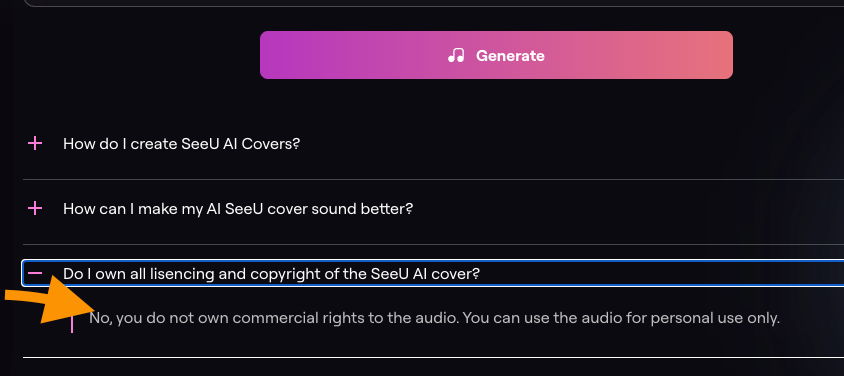844x376 pixels.
Task: Collapse the minus icon beside licensing and copyright question
Action: 35,273
